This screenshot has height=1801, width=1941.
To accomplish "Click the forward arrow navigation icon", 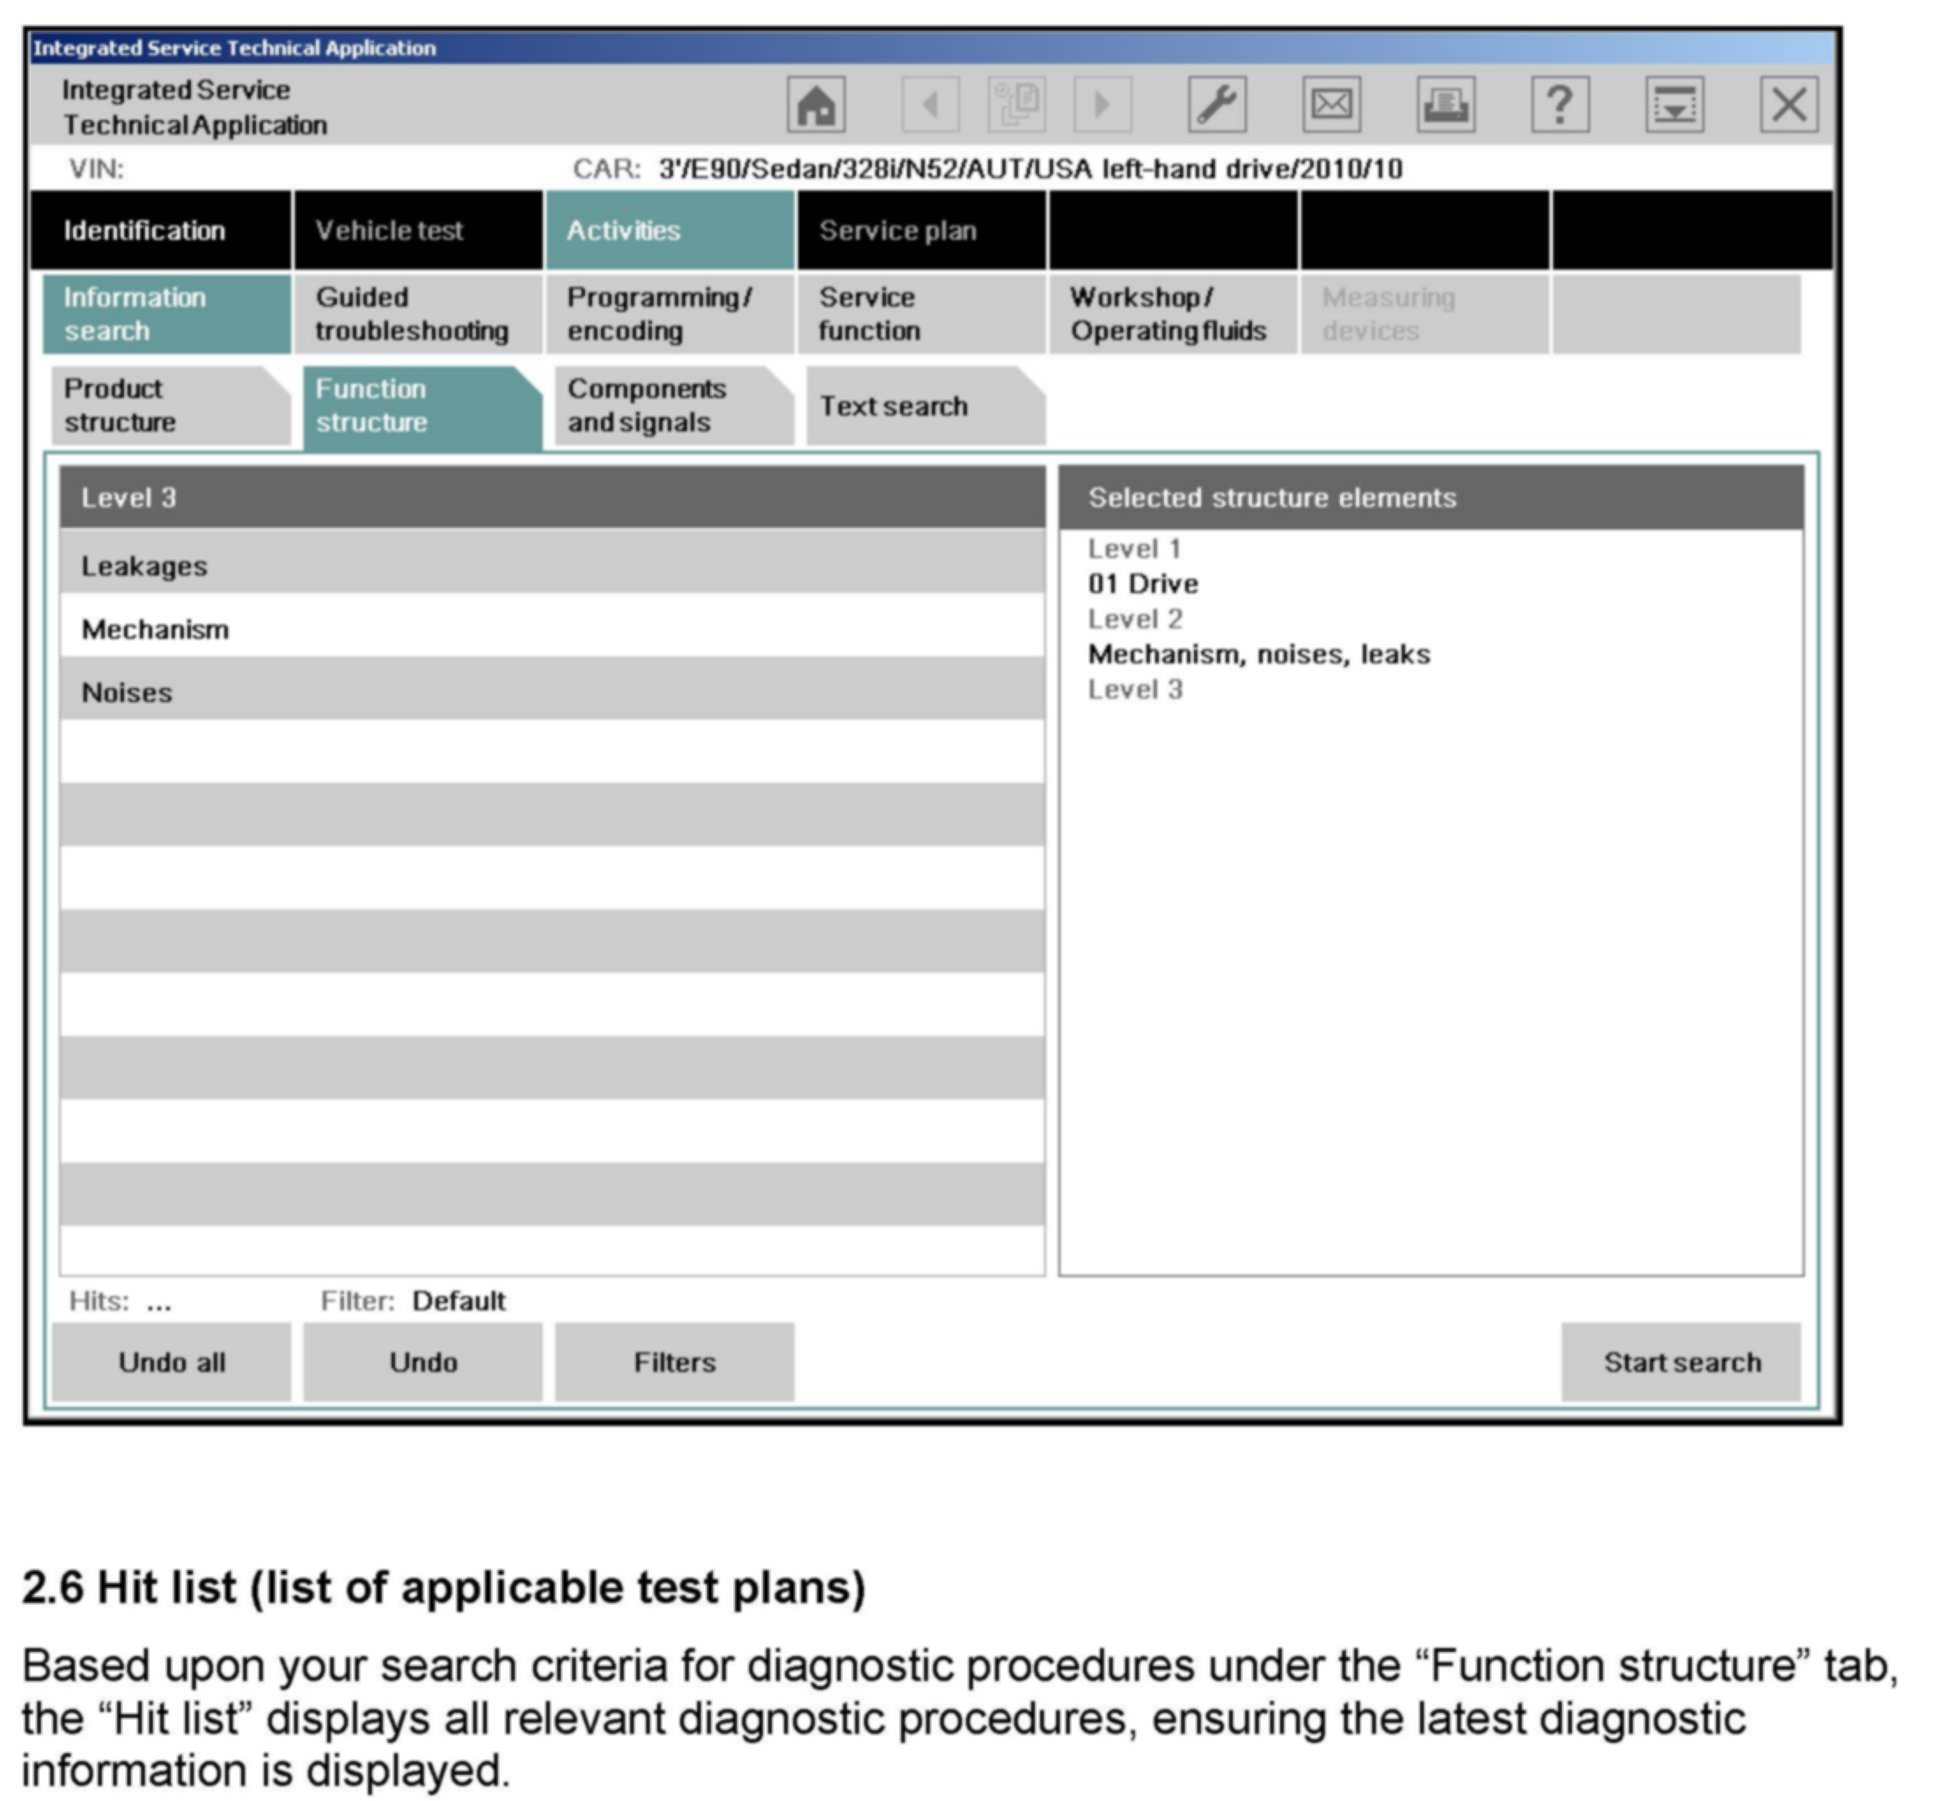I will coord(1102,104).
